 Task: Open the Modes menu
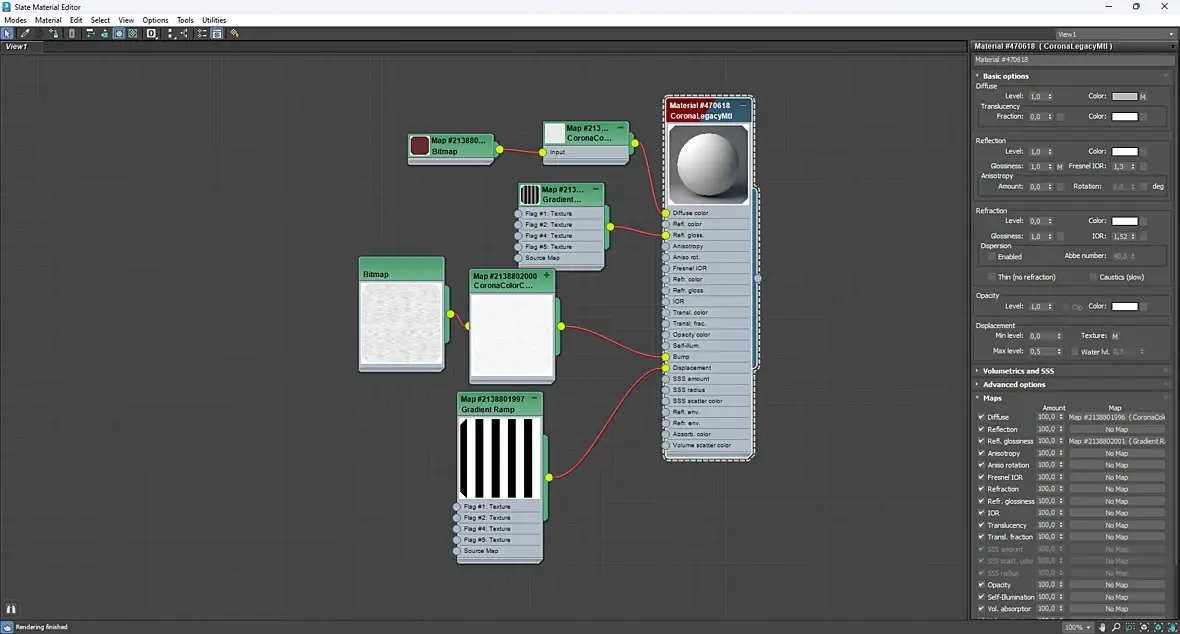click(15, 20)
